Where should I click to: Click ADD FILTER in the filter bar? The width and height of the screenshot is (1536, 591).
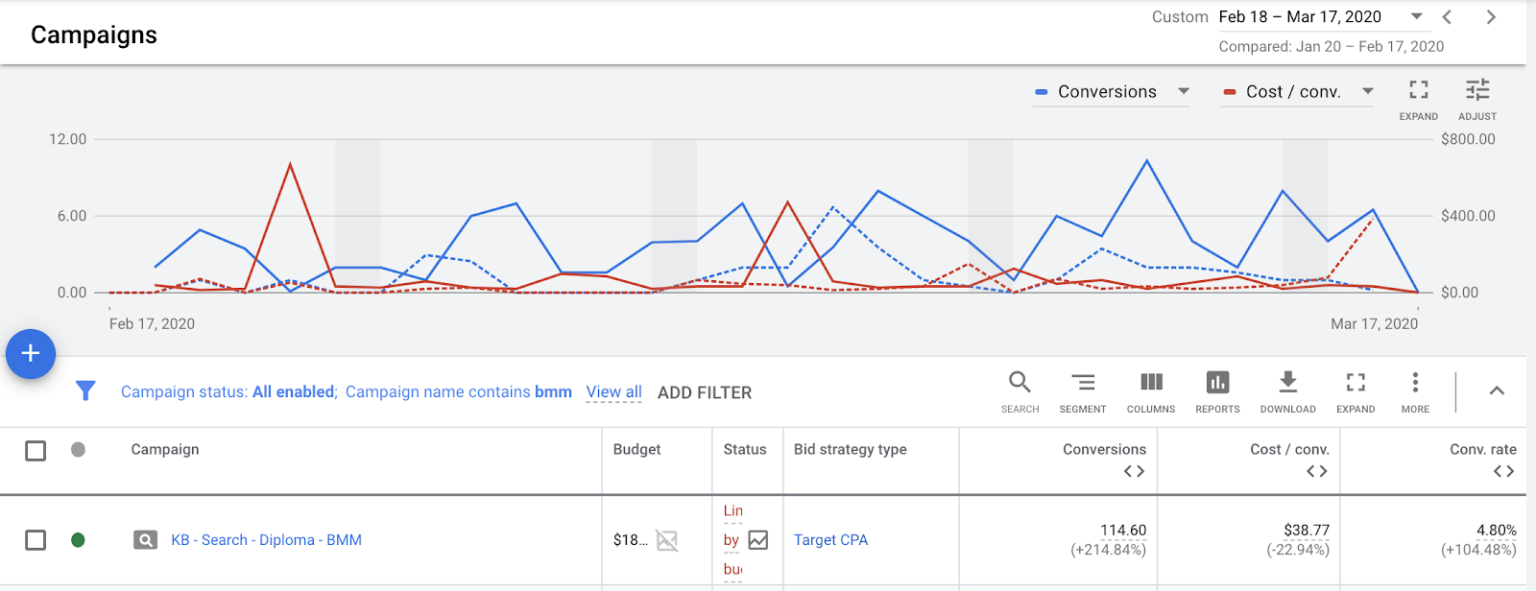point(704,392)
